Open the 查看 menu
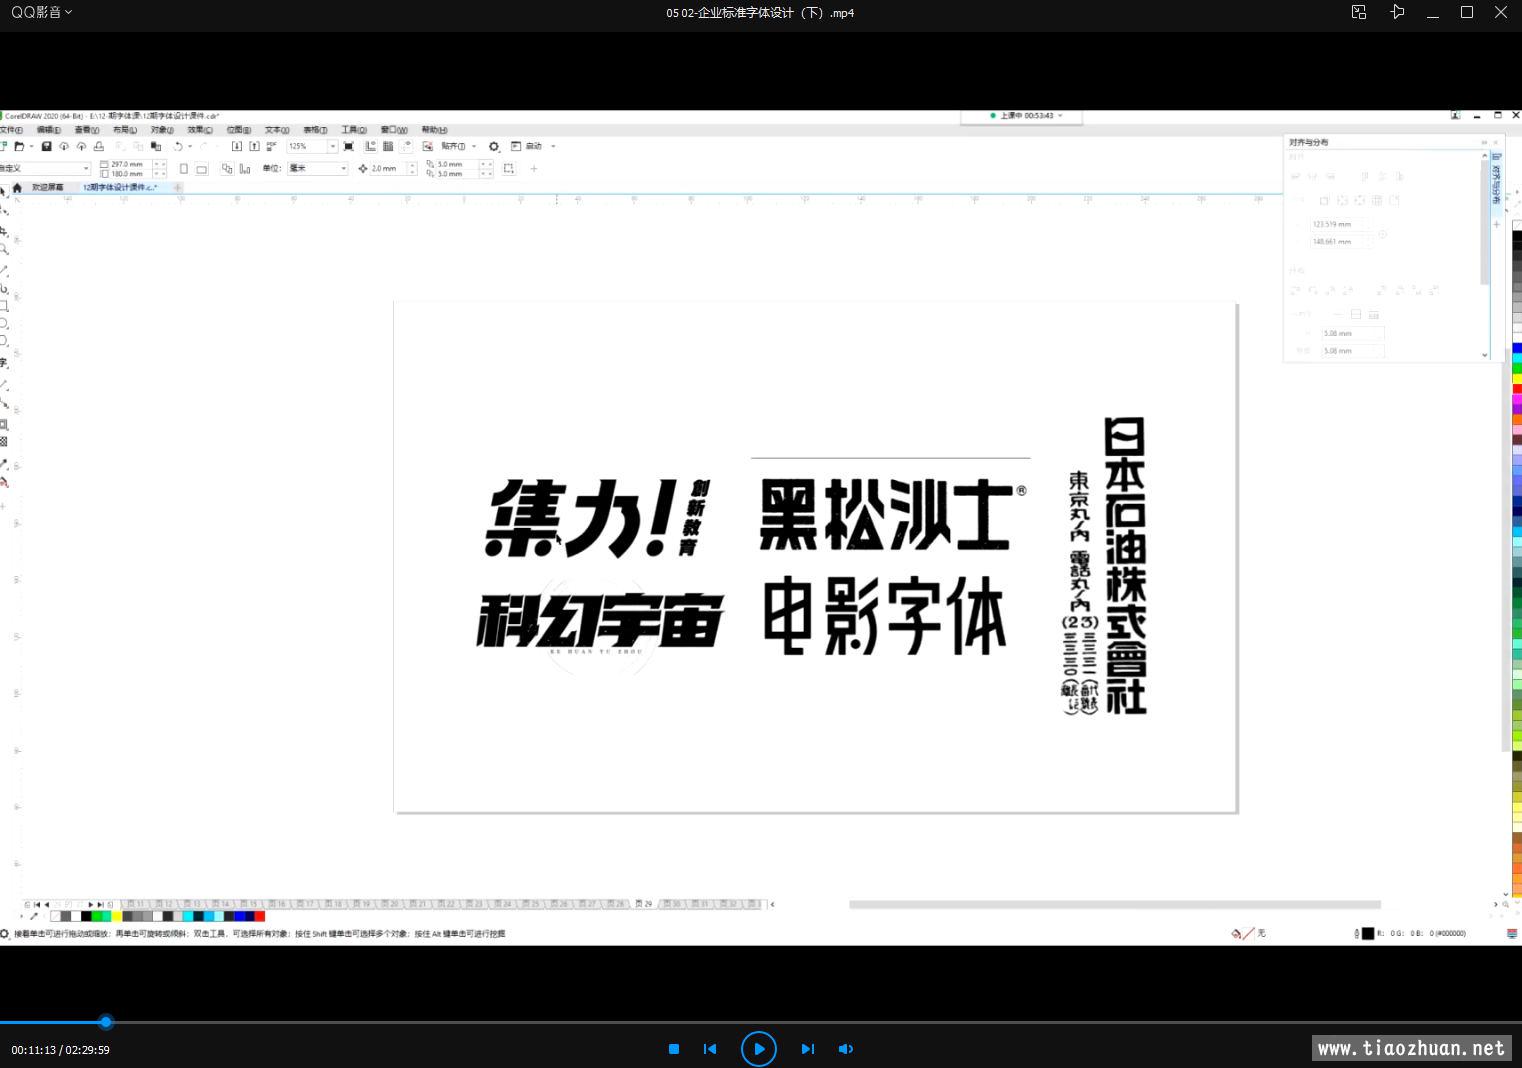1522x1068 pixels. tap(86, 130)
